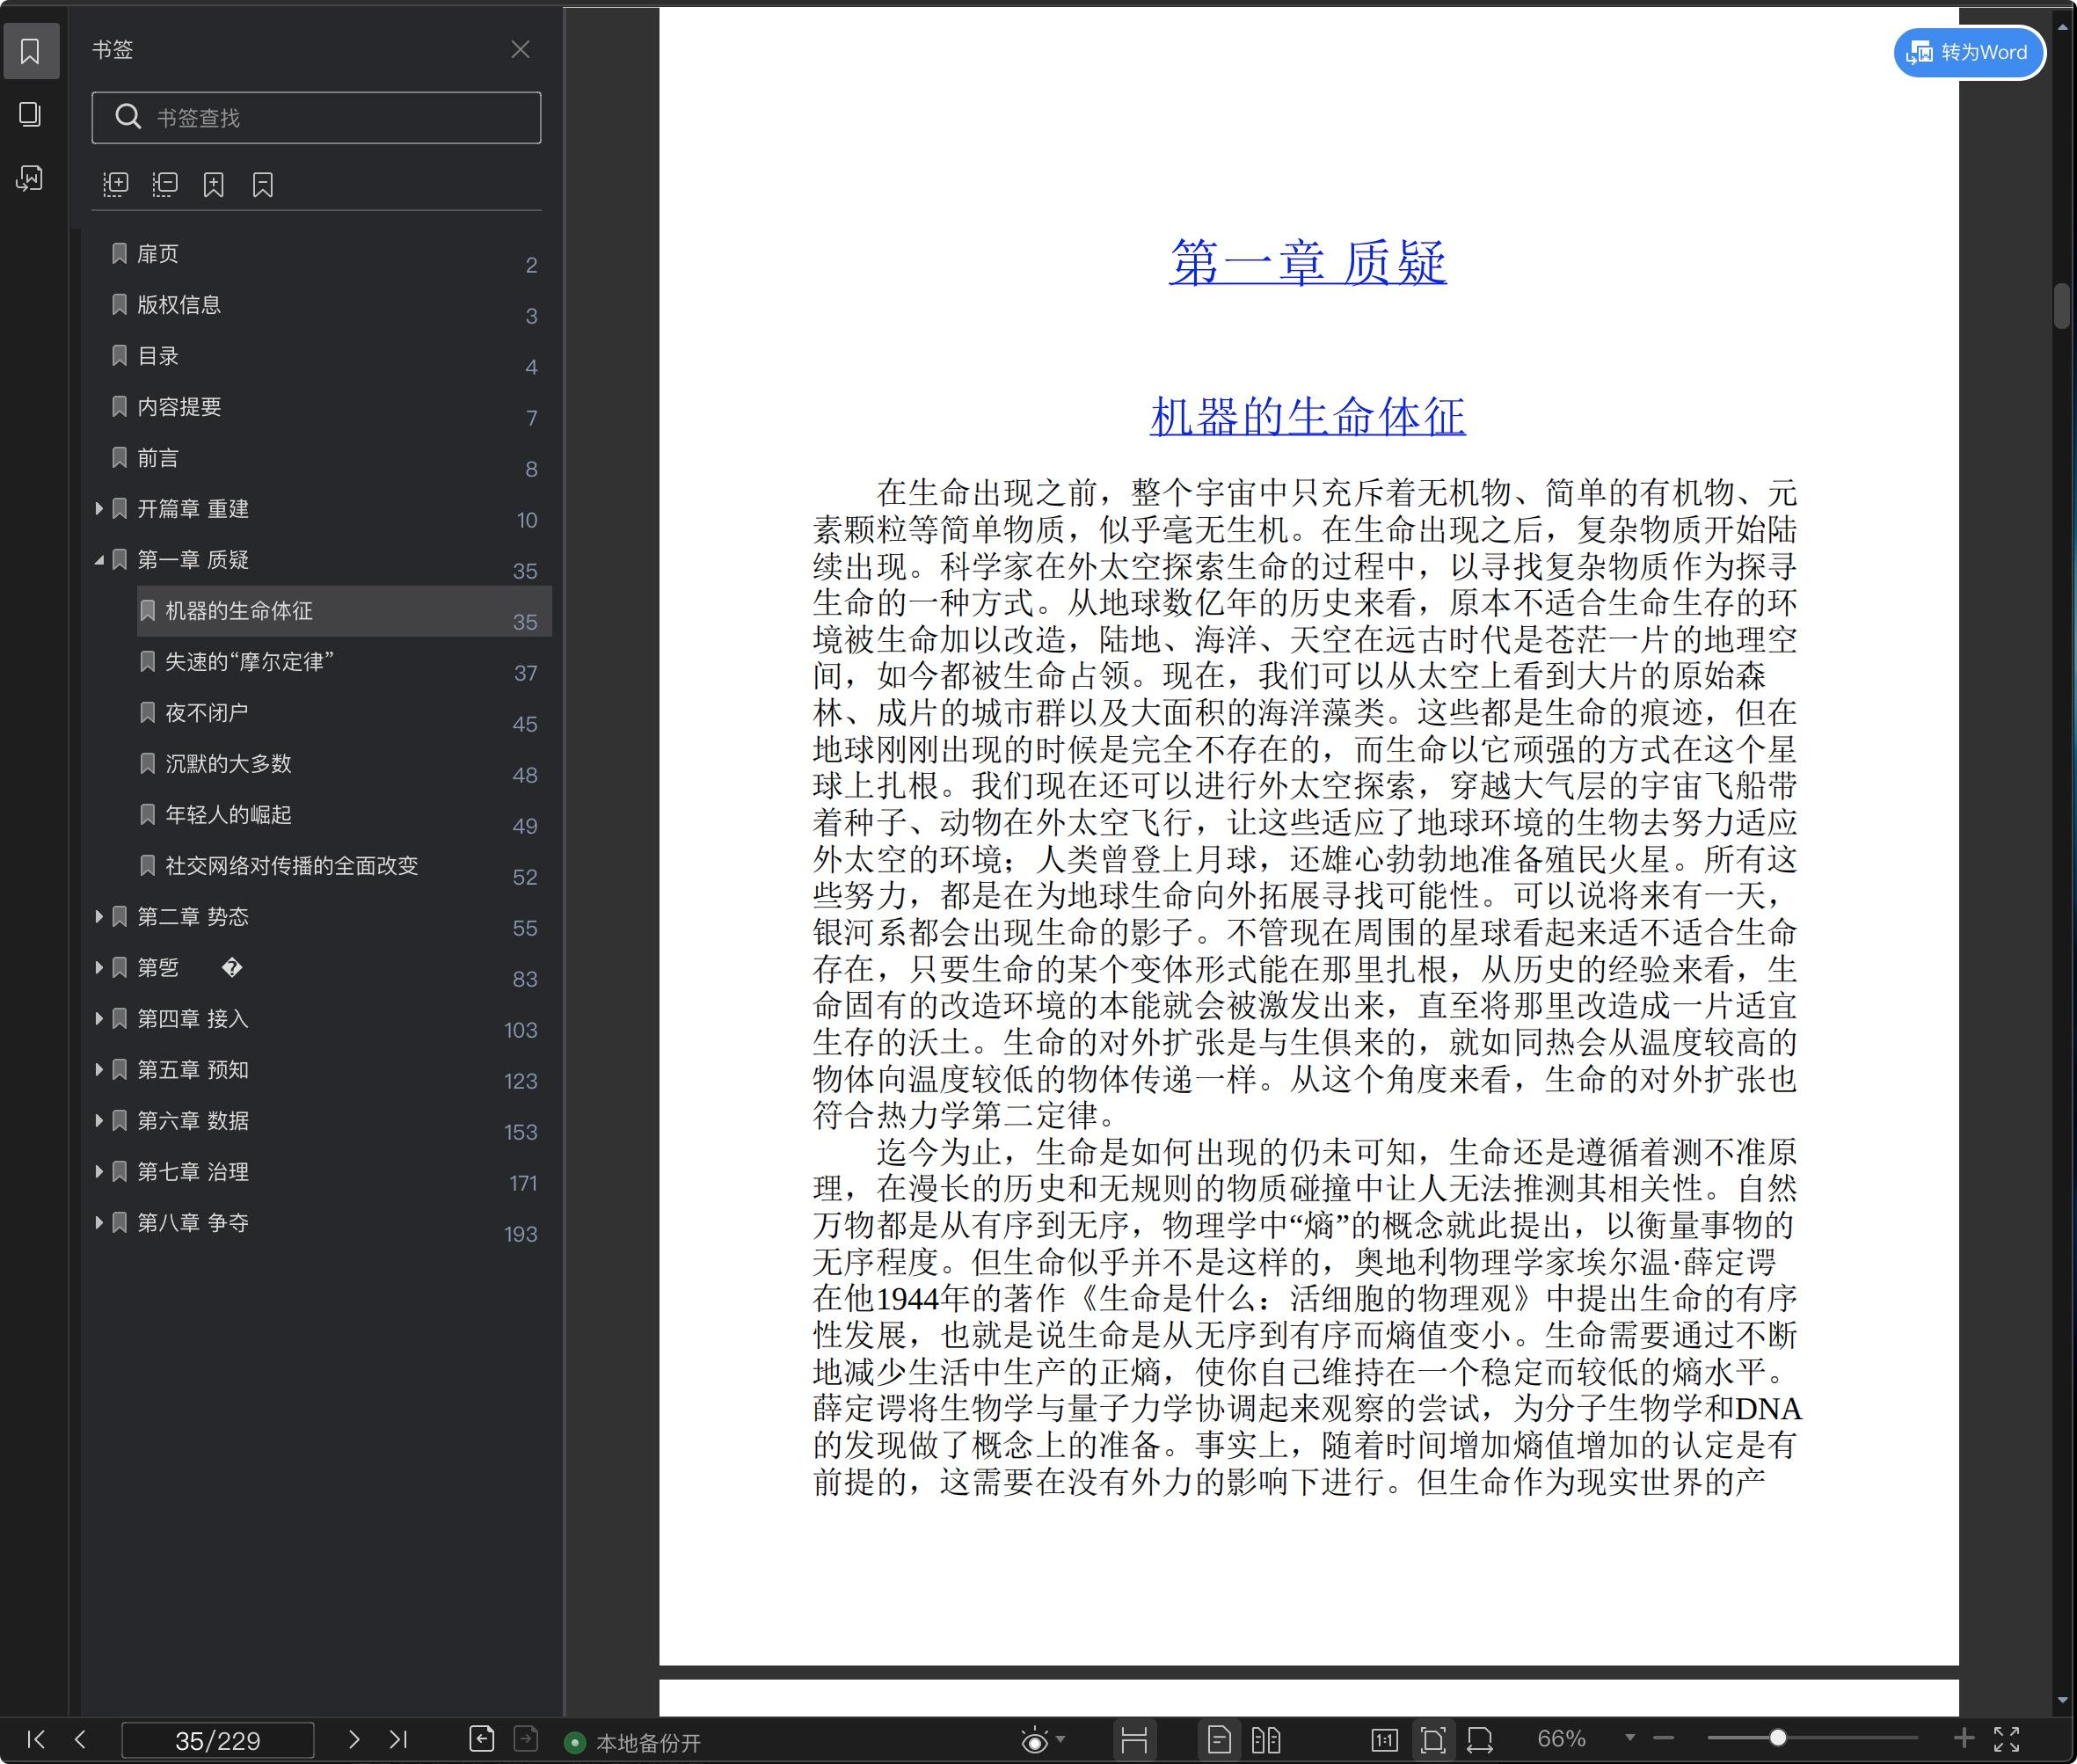
Task: Click the fit page icon
Action: point(1432,1740)
